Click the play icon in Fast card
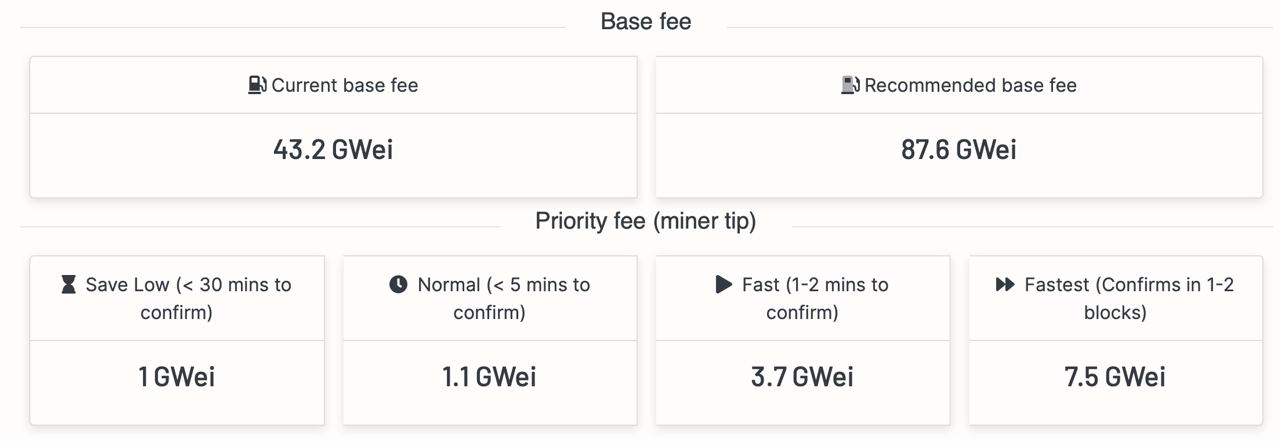This screenshot has height=441, width=1280. click(x=724, y=284)
